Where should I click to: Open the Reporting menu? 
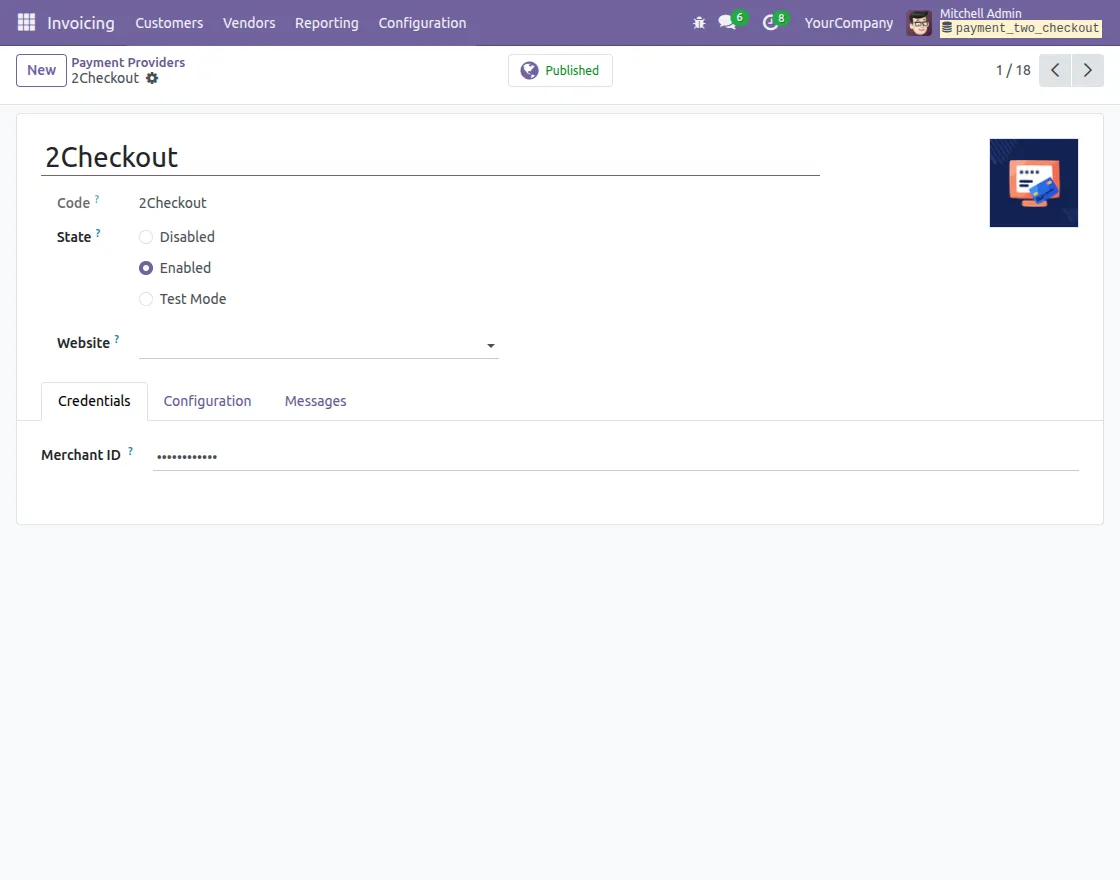326,22
